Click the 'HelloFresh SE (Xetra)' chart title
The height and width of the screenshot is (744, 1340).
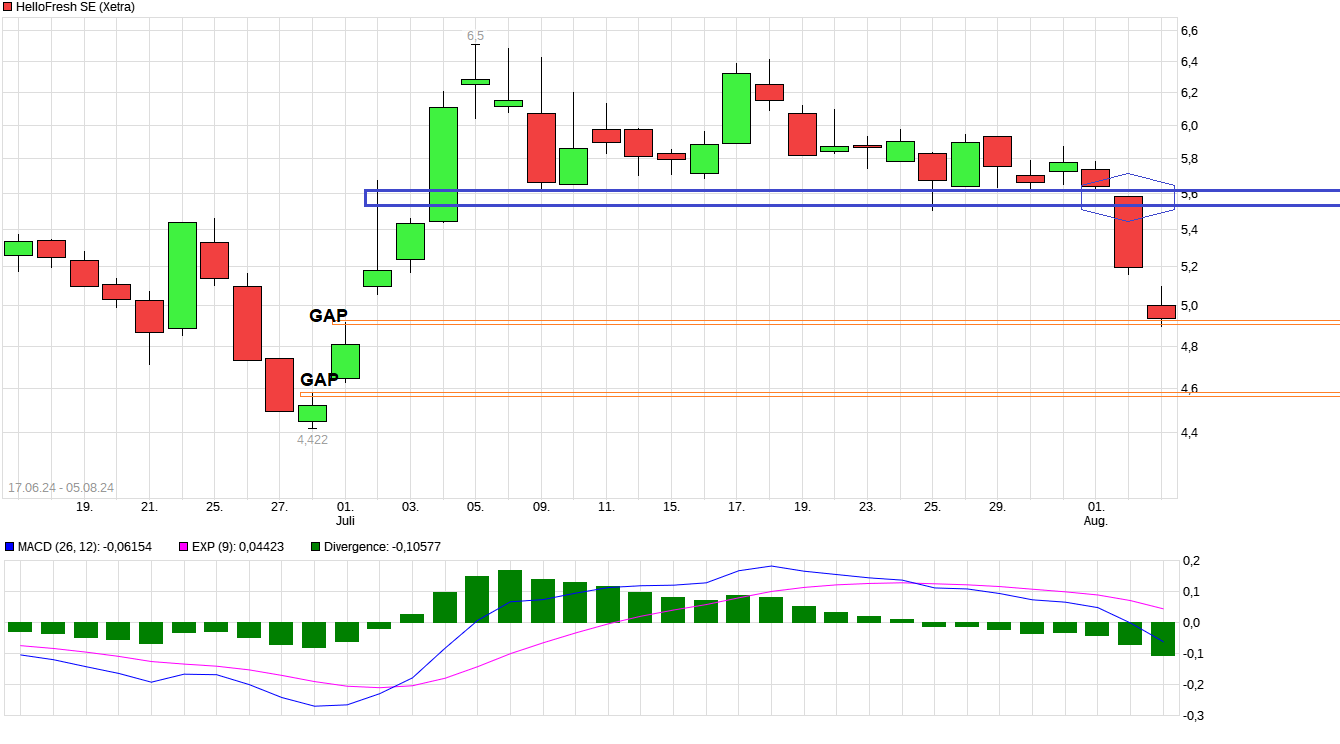point(76,7)
